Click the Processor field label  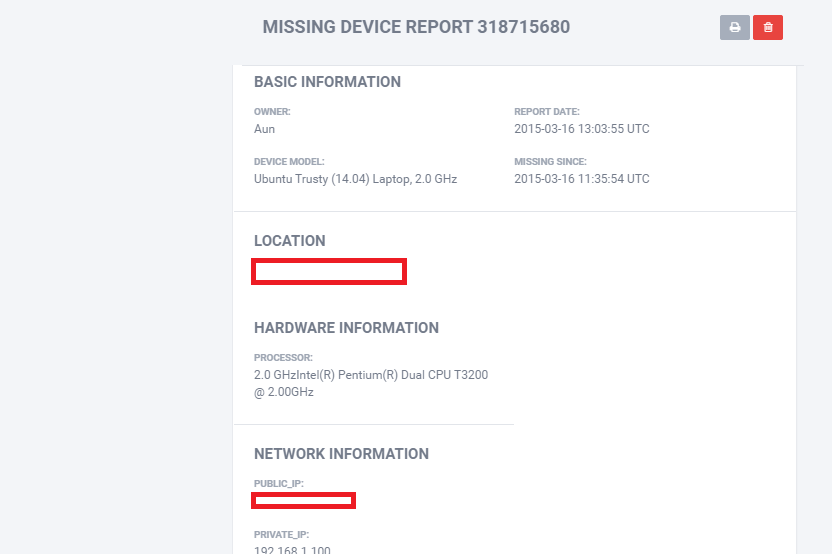tap(283, 358)
